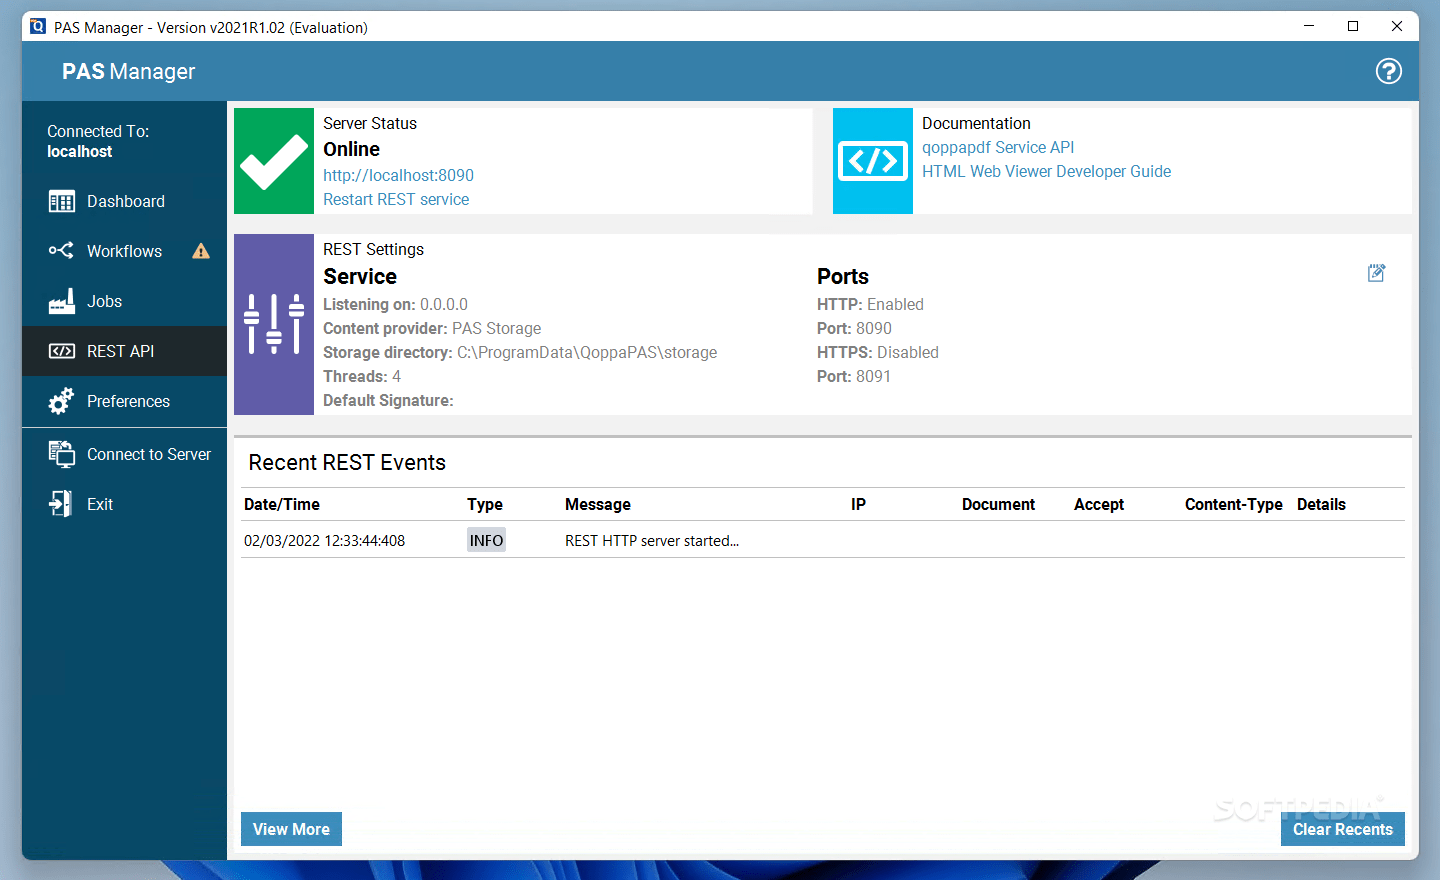Click 'Threads: 4' text
Image resolution: width=1440 pixels, height=880 pixels.
tap(362, 376)
